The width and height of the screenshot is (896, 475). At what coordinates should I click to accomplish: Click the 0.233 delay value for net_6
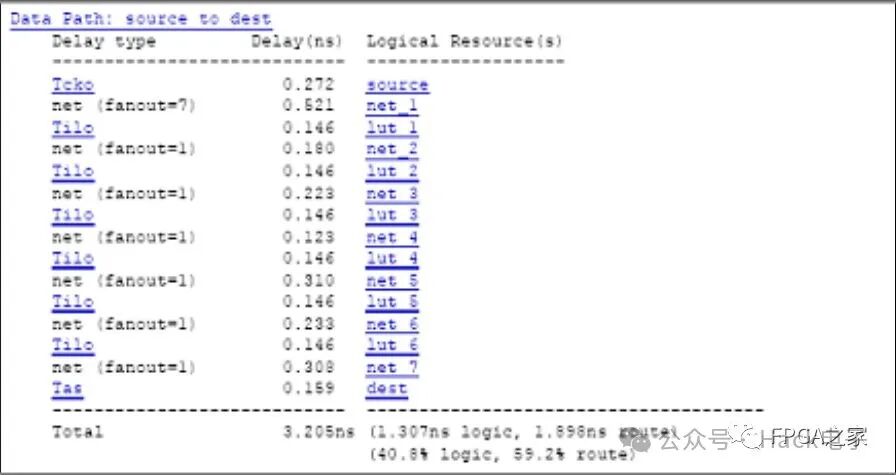pos(309,324)
